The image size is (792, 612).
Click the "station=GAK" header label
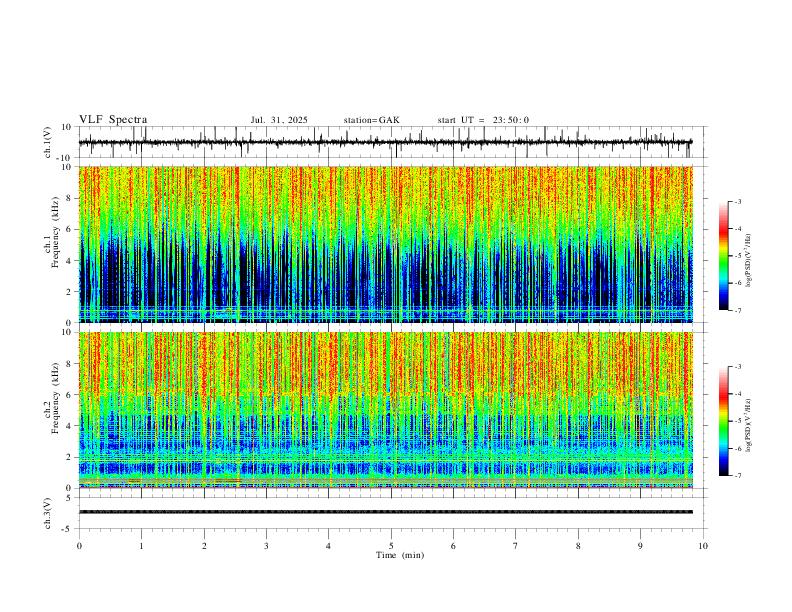click(371, 120)
